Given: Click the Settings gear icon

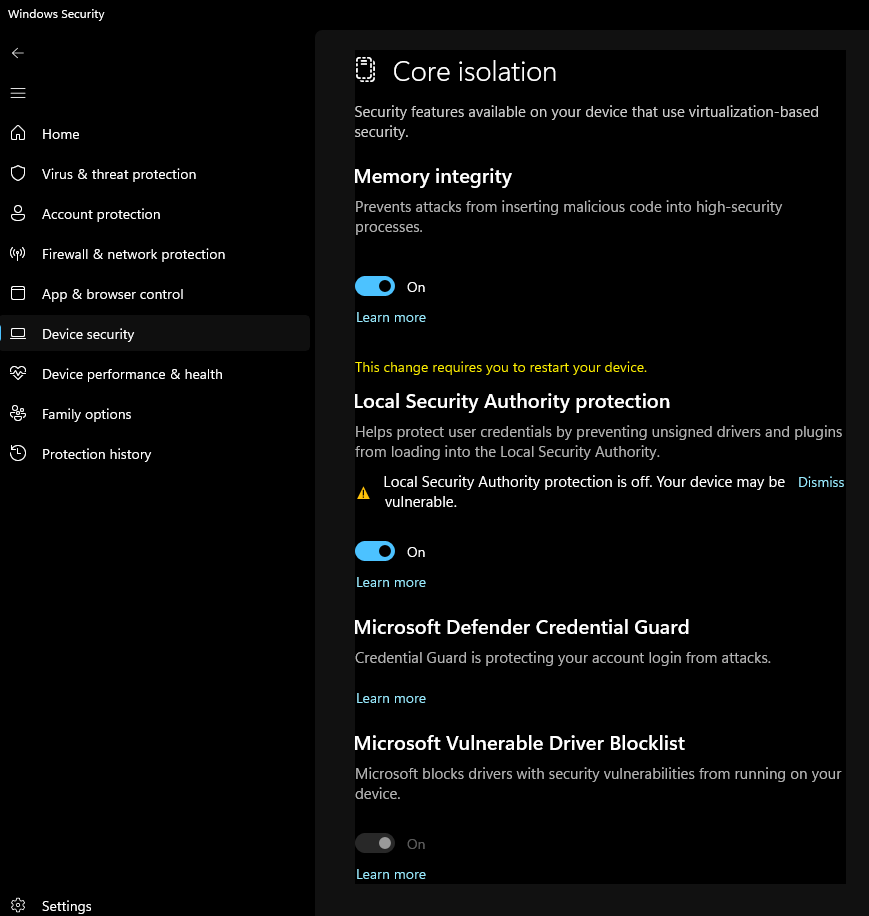Looking at the screenshot, I should (x=18, y=905).
